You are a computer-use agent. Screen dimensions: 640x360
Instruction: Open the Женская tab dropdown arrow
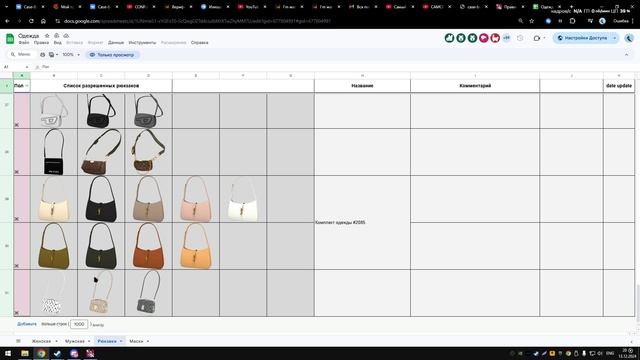(56, 341)
